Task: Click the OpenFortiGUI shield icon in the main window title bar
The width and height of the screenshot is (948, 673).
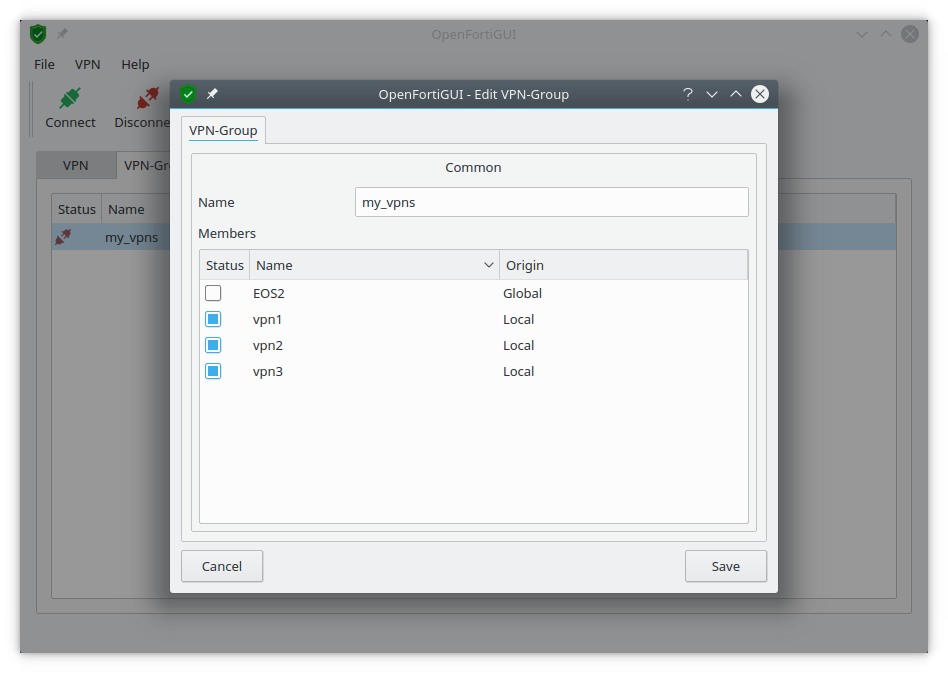Action: click(x=38, y=34)
